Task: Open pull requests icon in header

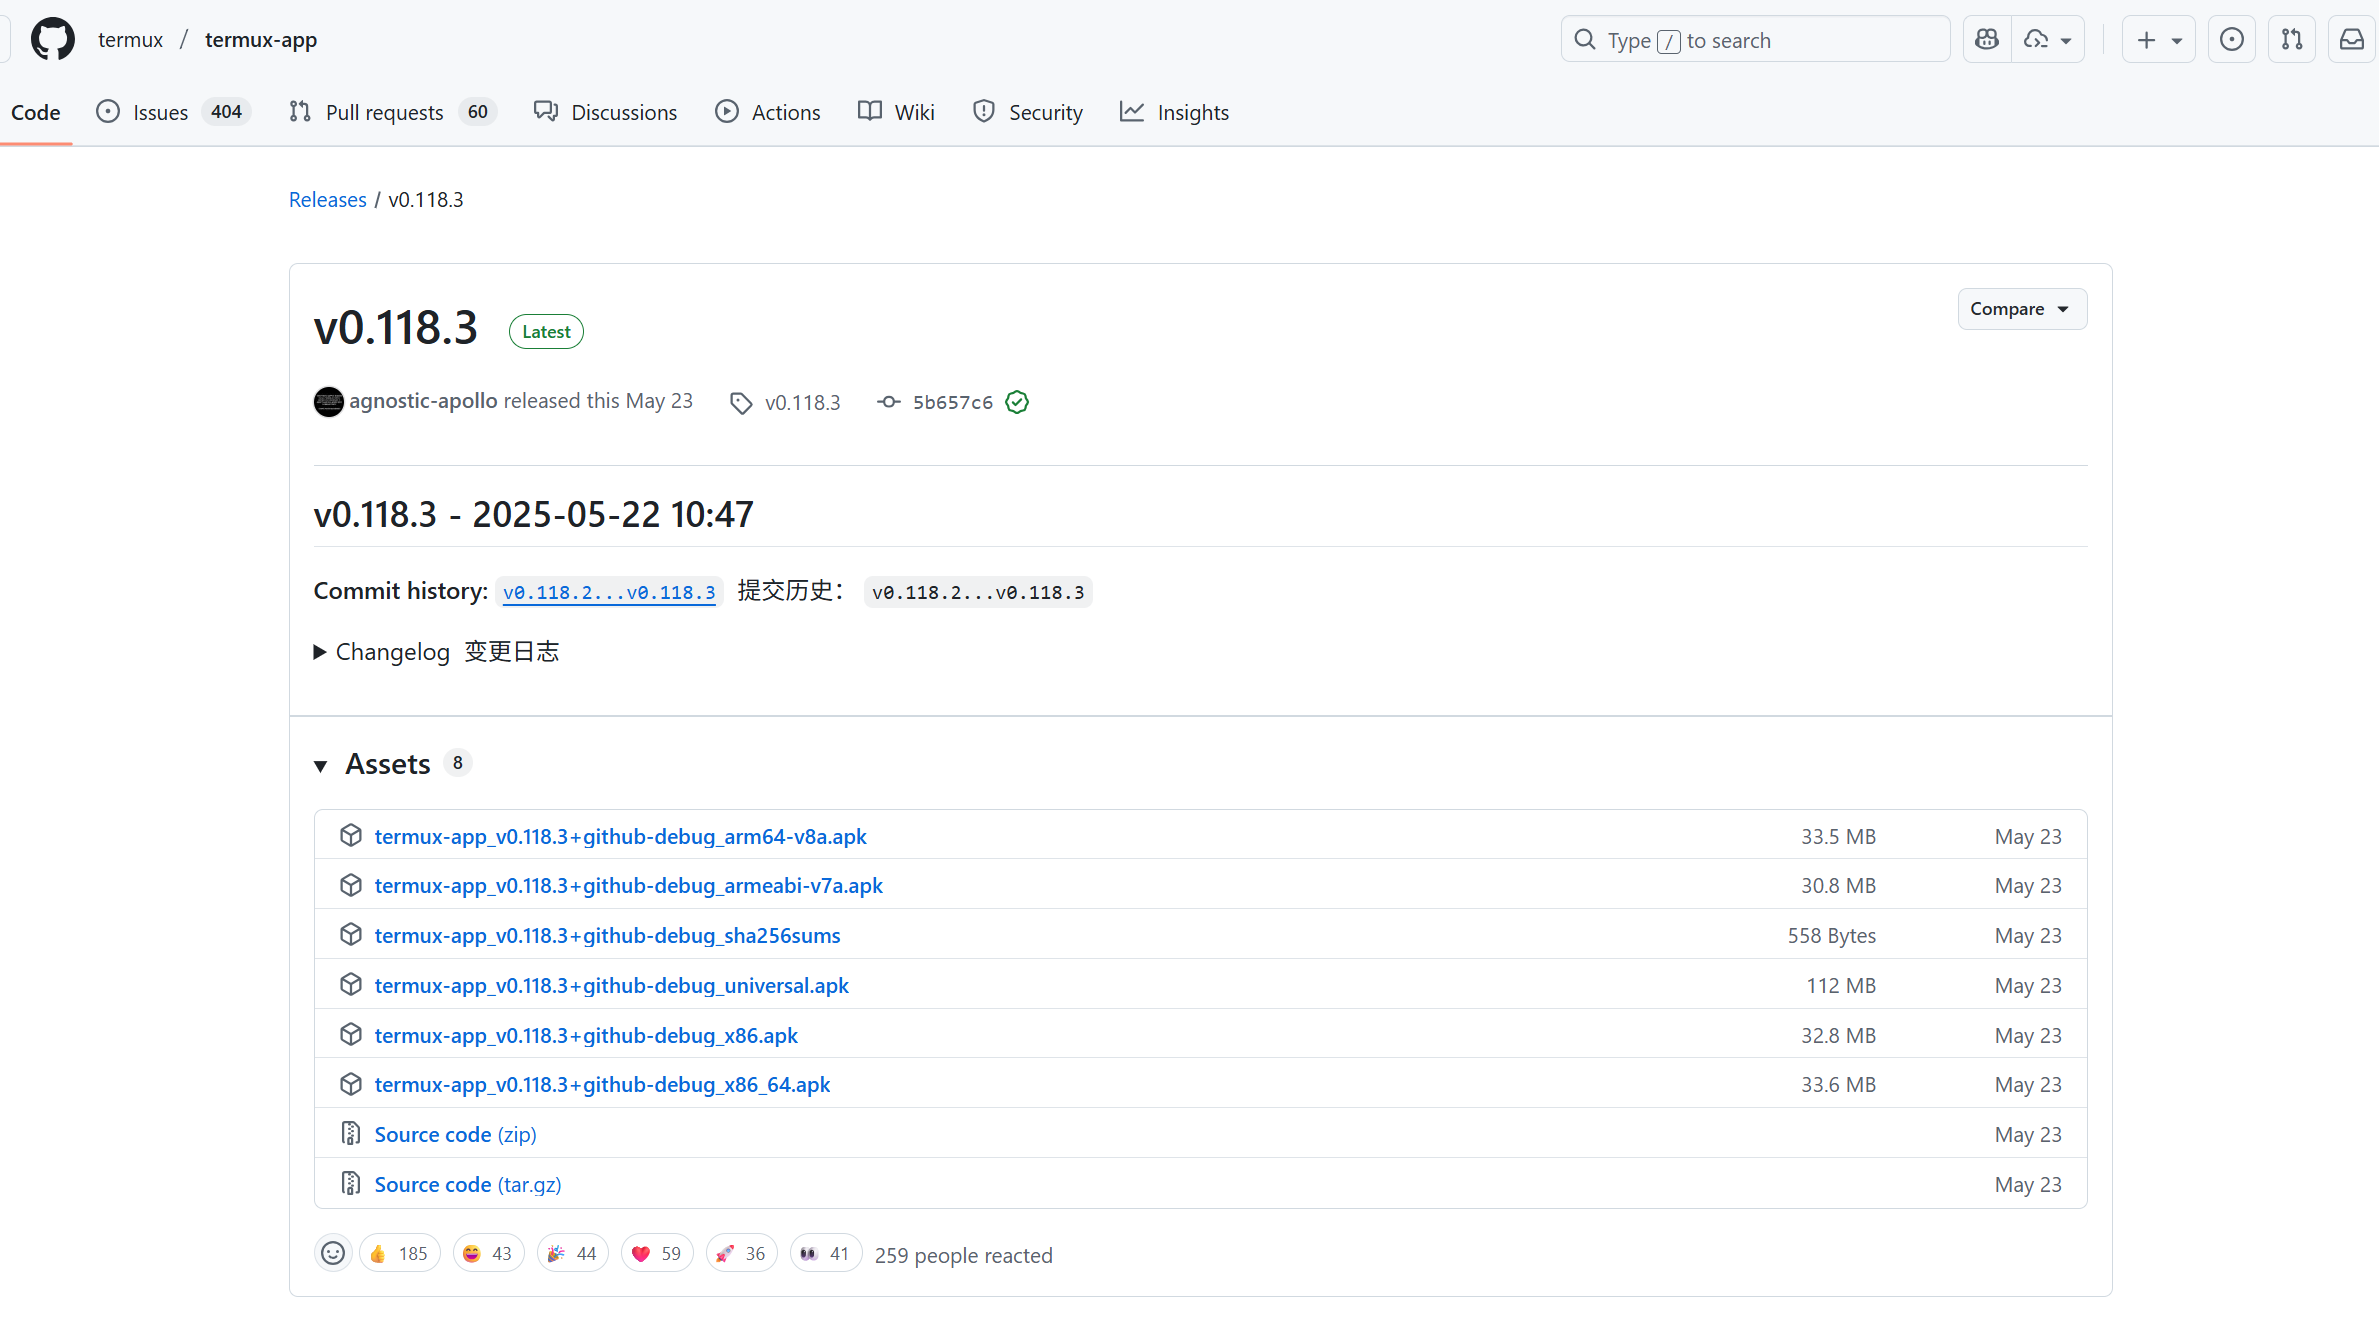Action: coord(2292,40)
